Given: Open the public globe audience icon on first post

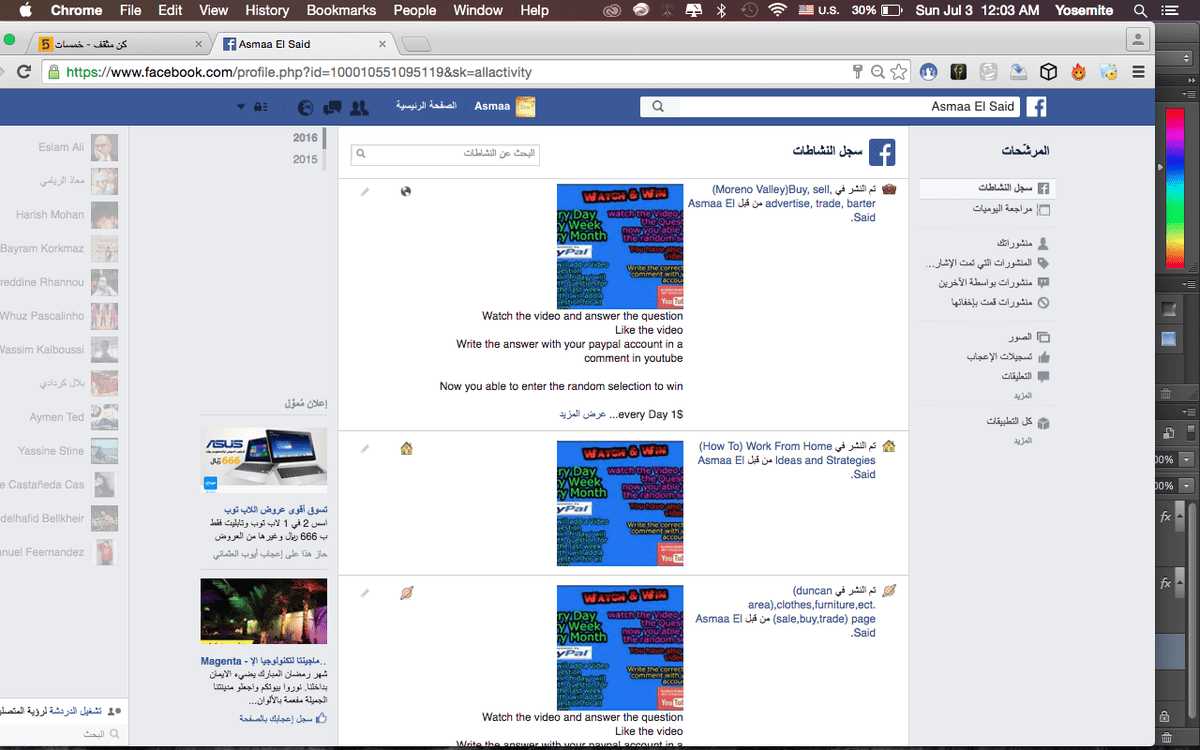Looking at the screenshot, I should tap(406, 191).
